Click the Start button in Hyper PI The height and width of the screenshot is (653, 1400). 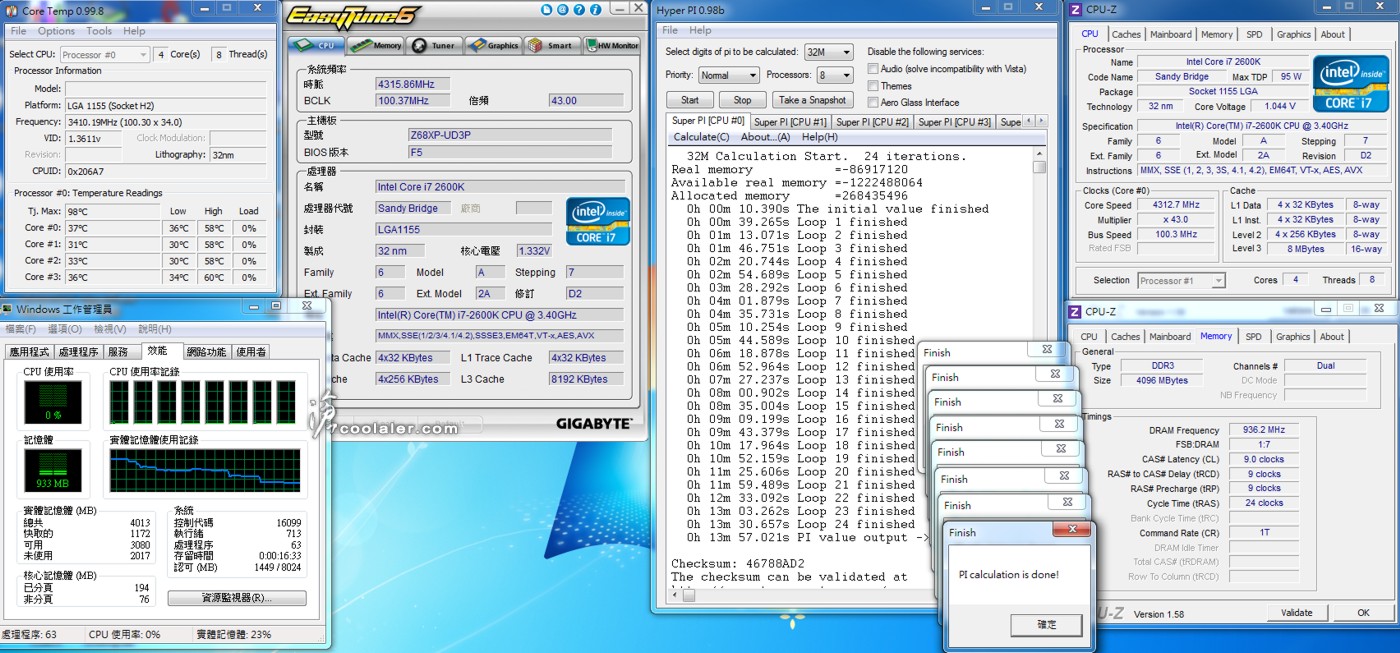(x=690, y=100)
